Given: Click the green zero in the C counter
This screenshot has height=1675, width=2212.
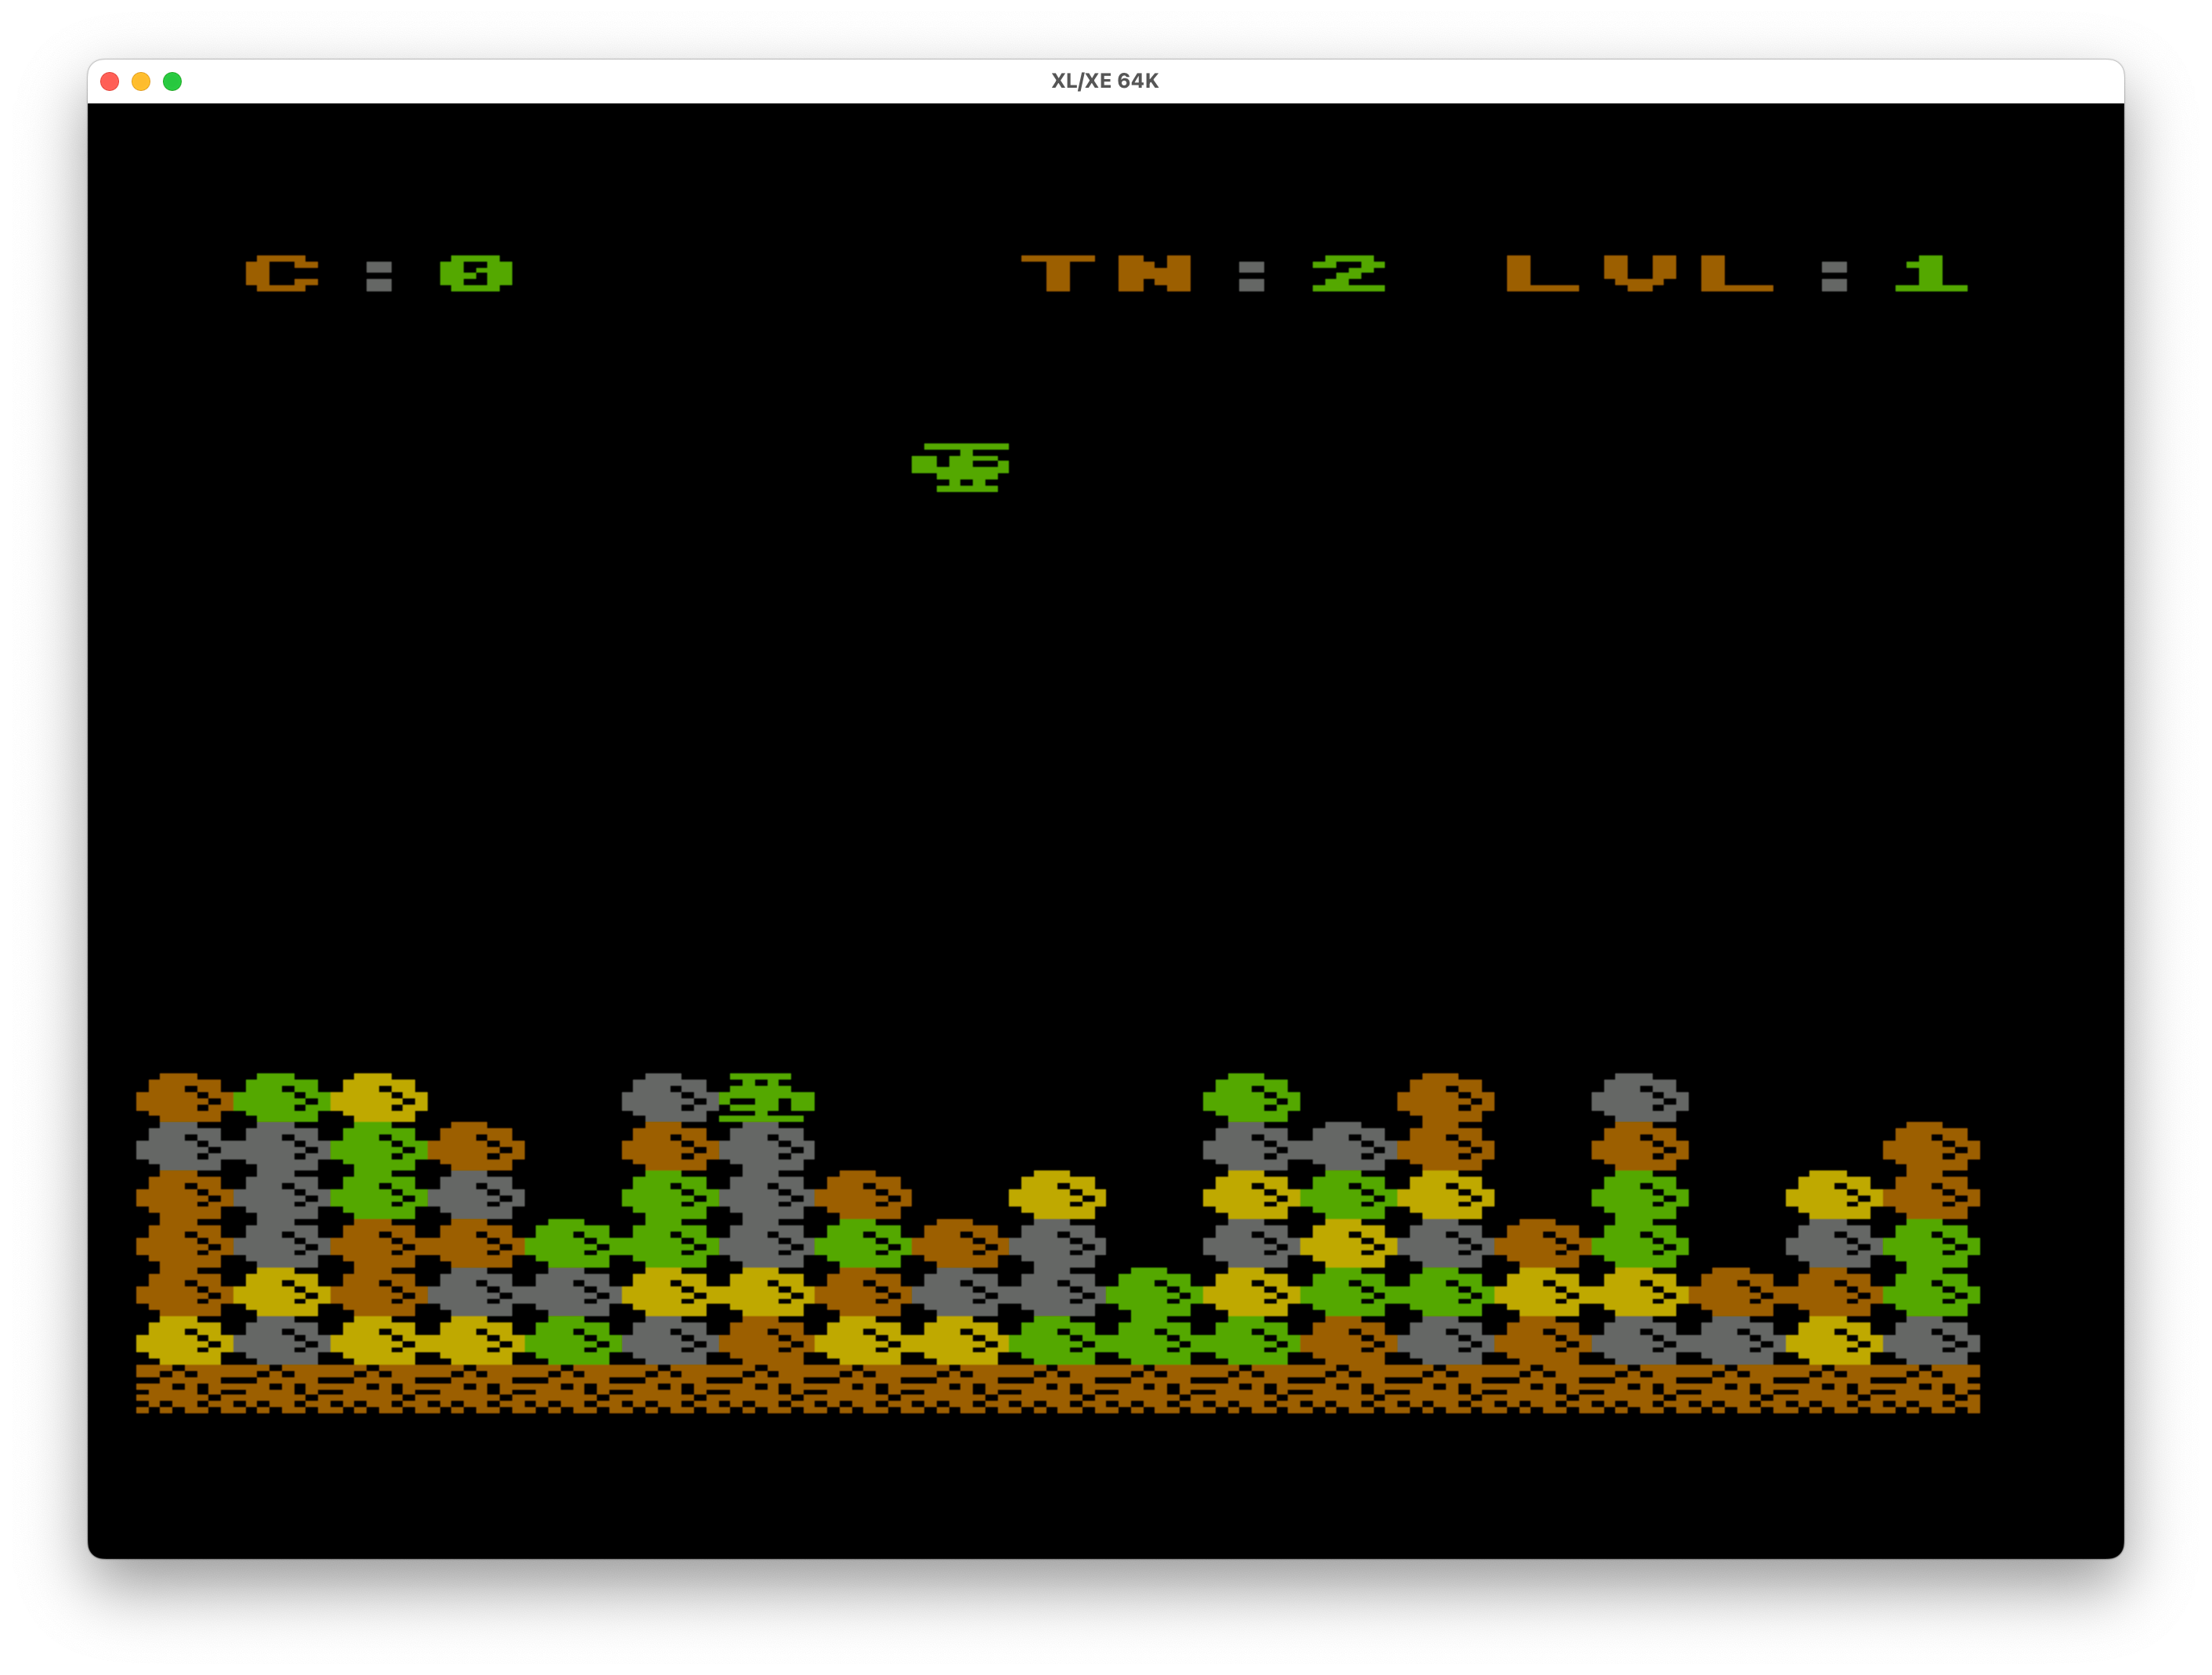Looking at the screenshot, I should pos(476,273).
